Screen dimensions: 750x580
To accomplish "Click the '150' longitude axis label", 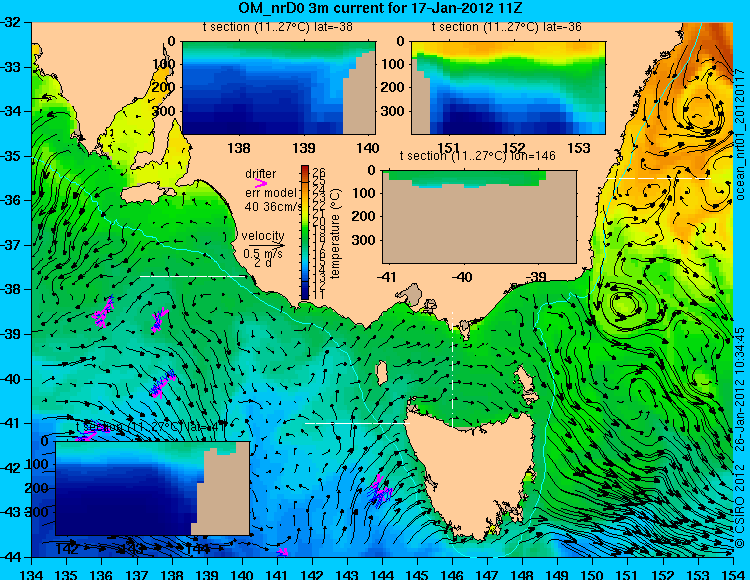I will tap(592, 574).
